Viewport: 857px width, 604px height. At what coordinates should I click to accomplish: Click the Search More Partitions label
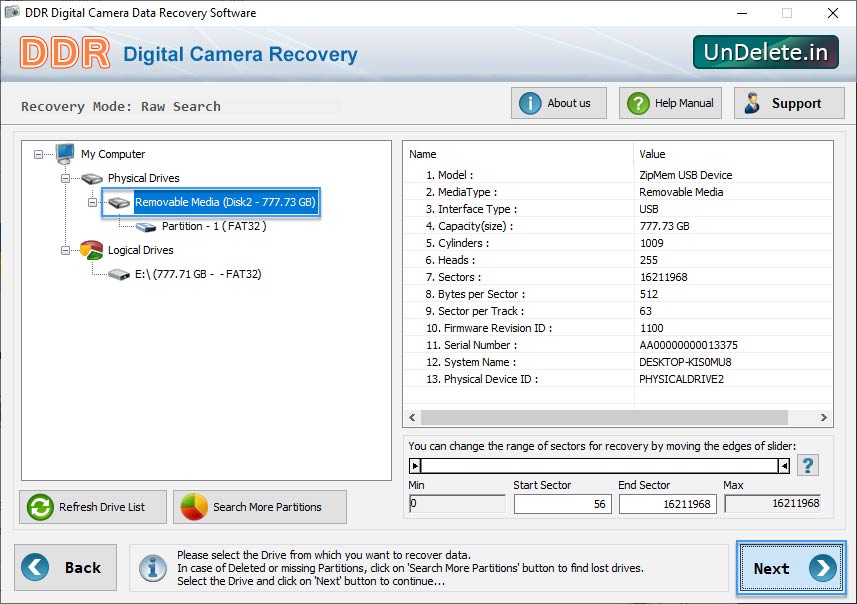pos(267,507)
